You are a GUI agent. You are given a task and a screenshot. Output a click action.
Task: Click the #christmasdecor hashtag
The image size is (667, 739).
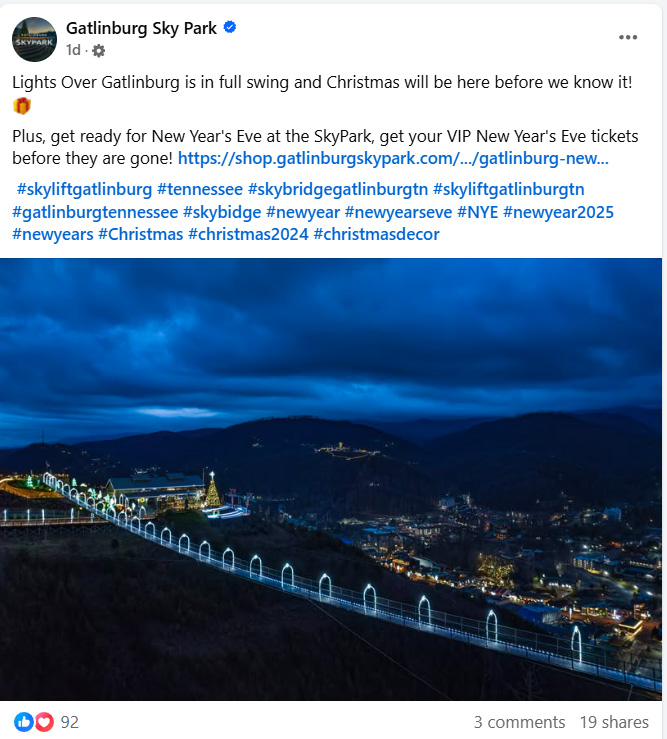pyautogui.click(x=377, y=234)
